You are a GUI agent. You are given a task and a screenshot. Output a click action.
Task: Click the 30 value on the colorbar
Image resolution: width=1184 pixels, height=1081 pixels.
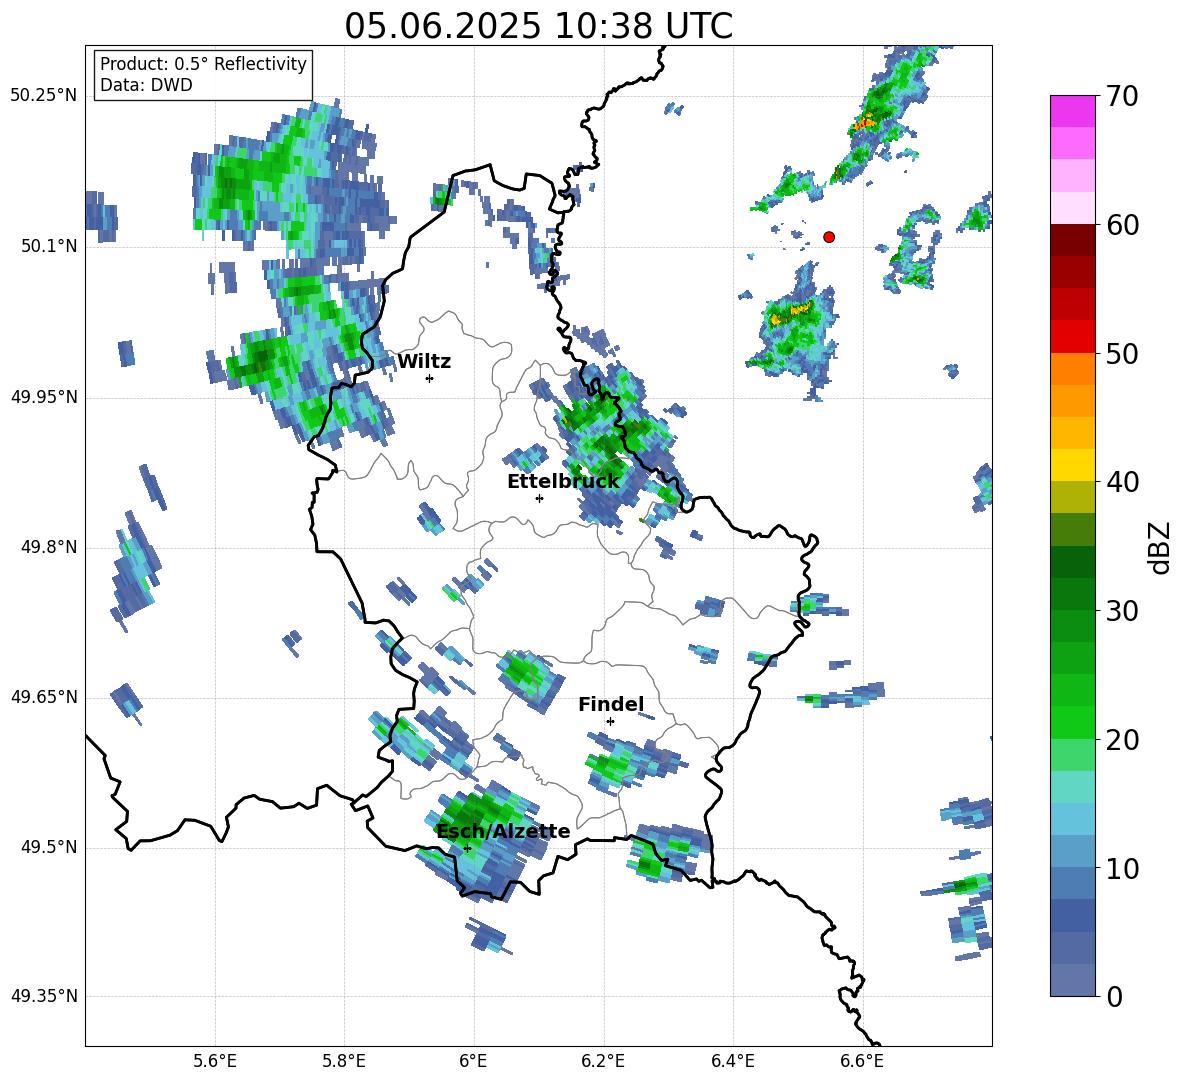click(x=1122, y=611)
